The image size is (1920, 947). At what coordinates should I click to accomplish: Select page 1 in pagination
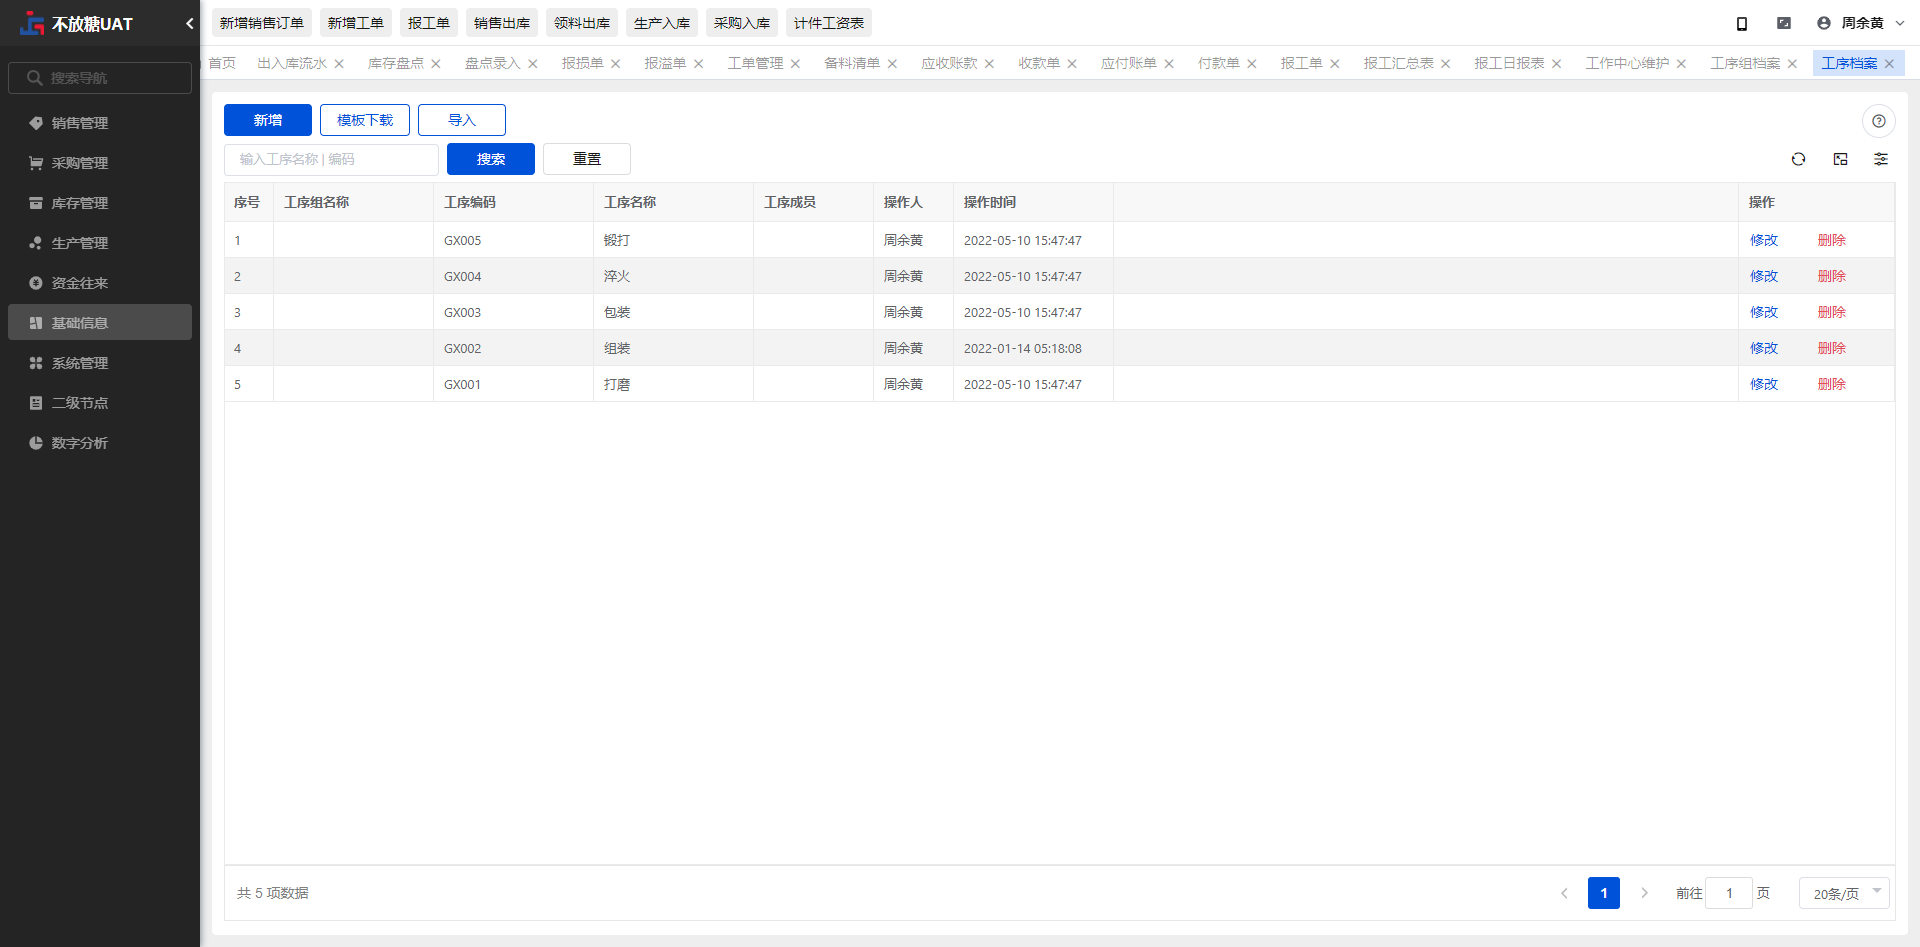pyautogui.click(x=1604, y=893)
